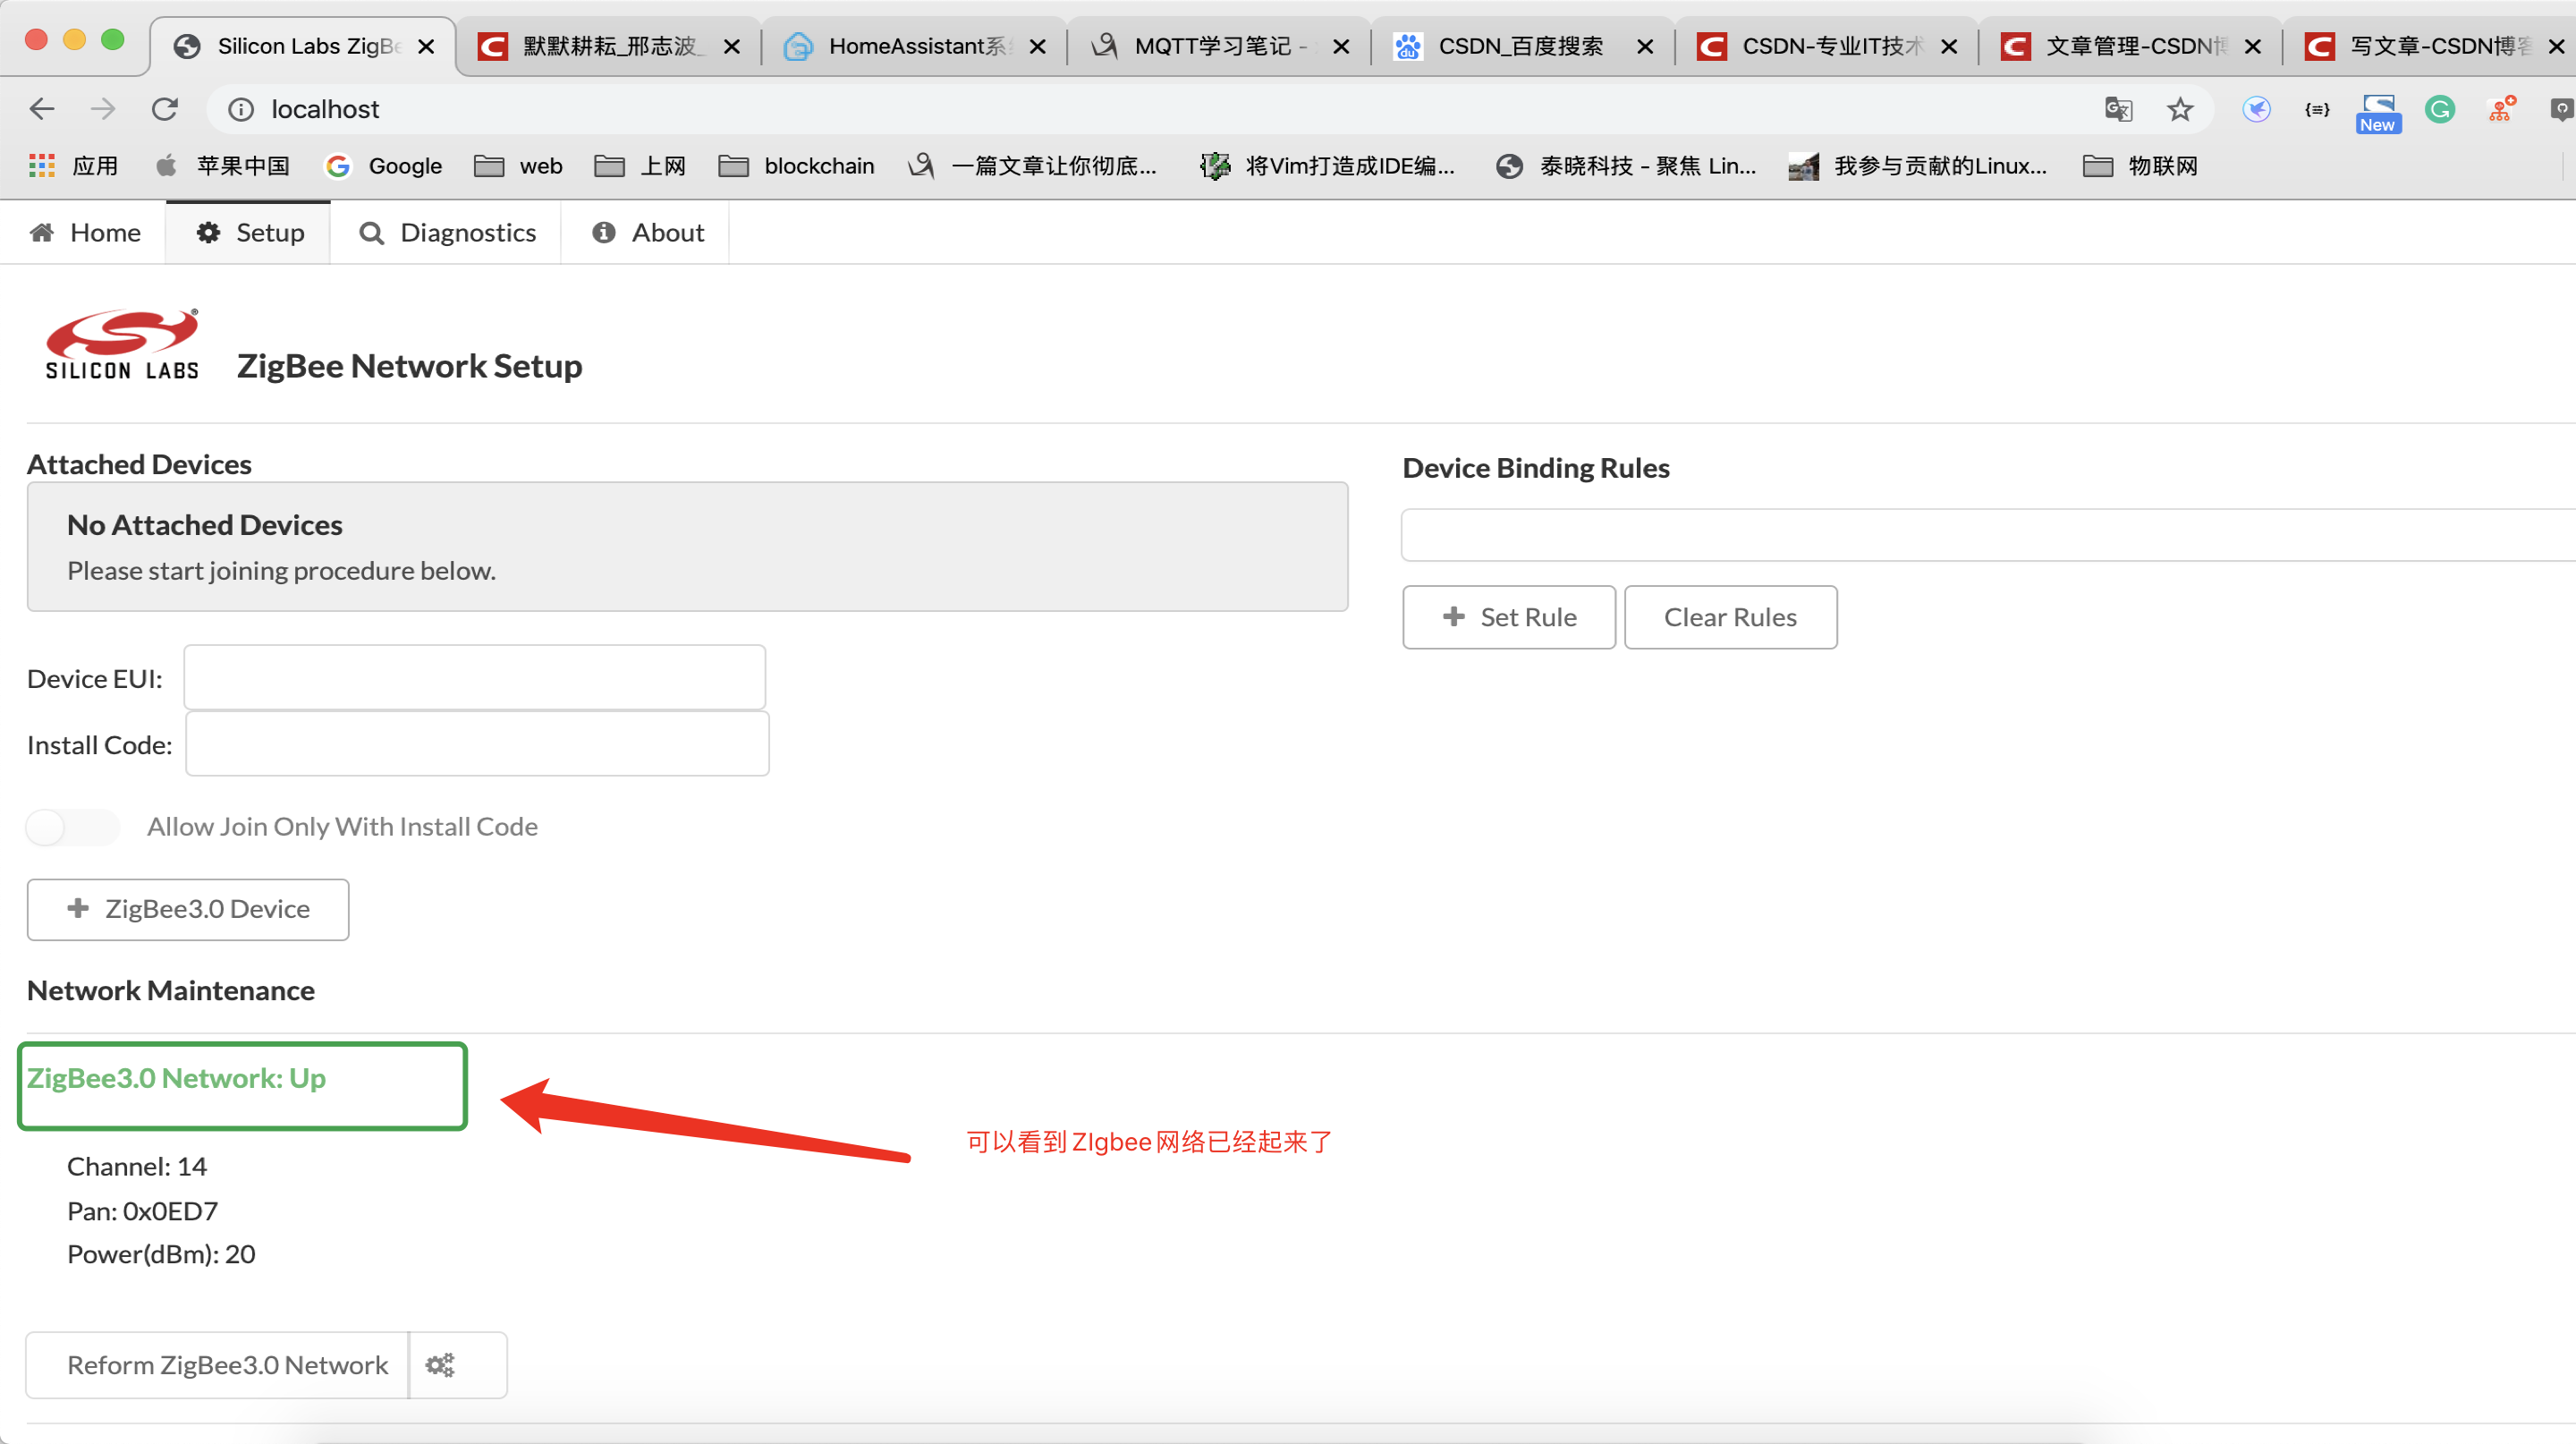Bookmark this page with the star icon
The height and width of the screenshot is (1444, 2576).
[2180, 109]
